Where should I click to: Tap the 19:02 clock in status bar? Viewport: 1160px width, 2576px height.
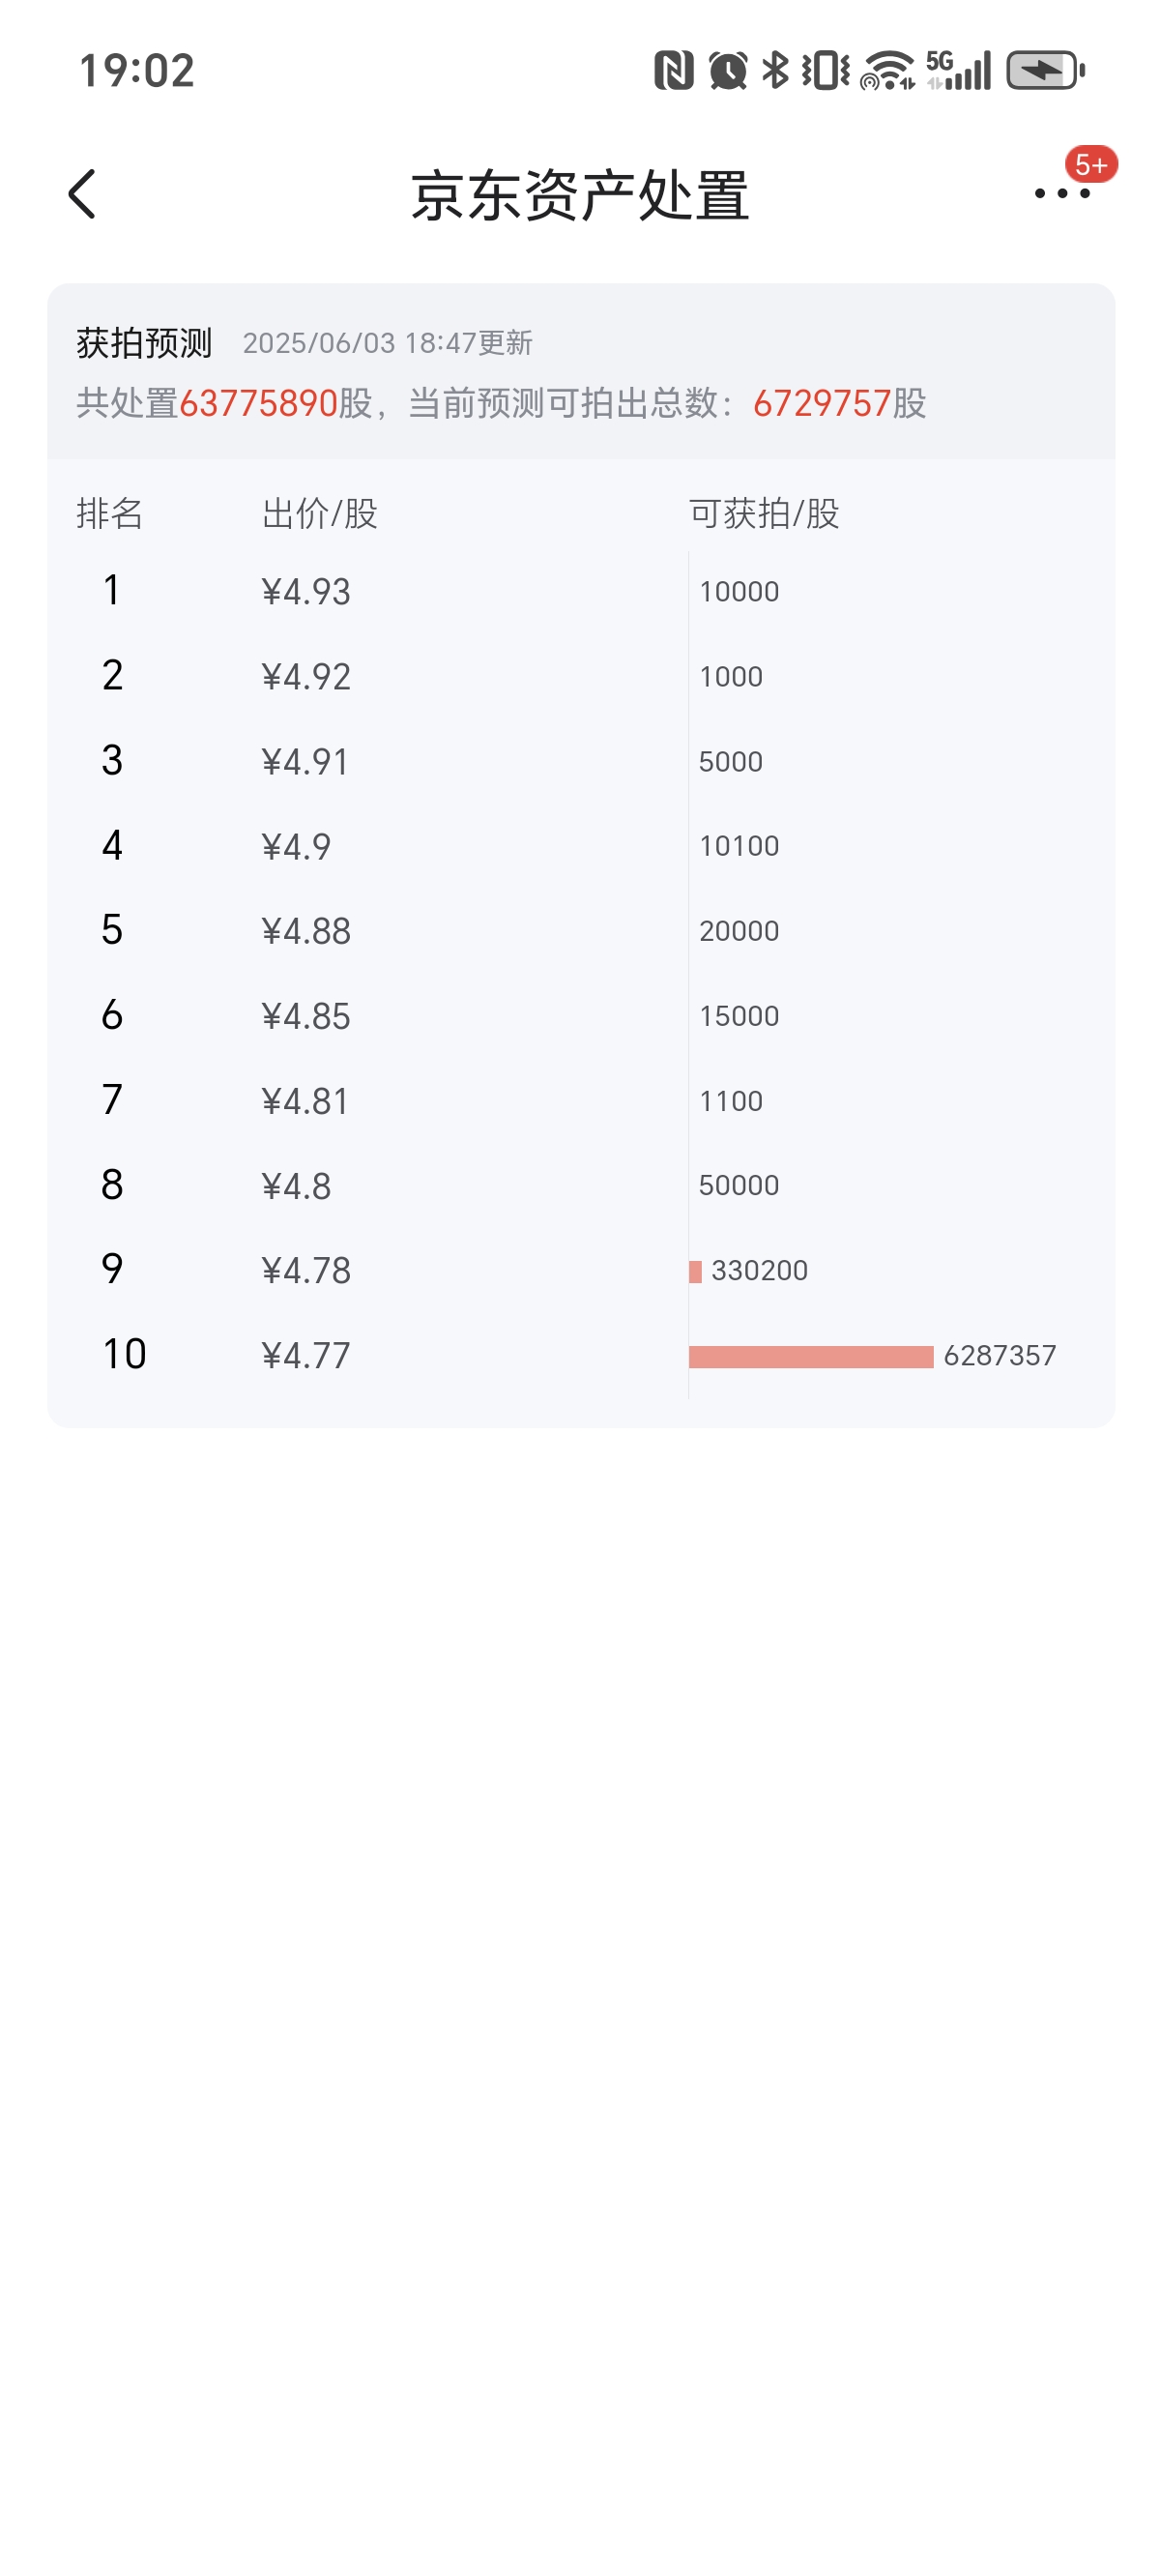137,71
